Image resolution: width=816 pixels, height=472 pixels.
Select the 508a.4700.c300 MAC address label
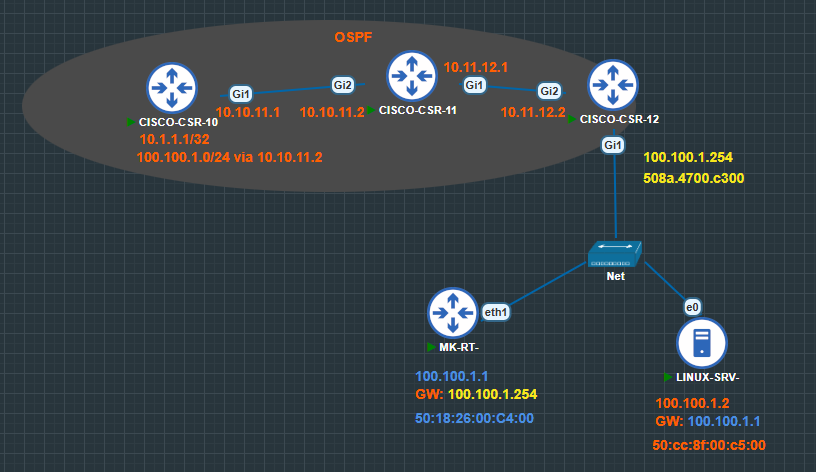point(694,178)
